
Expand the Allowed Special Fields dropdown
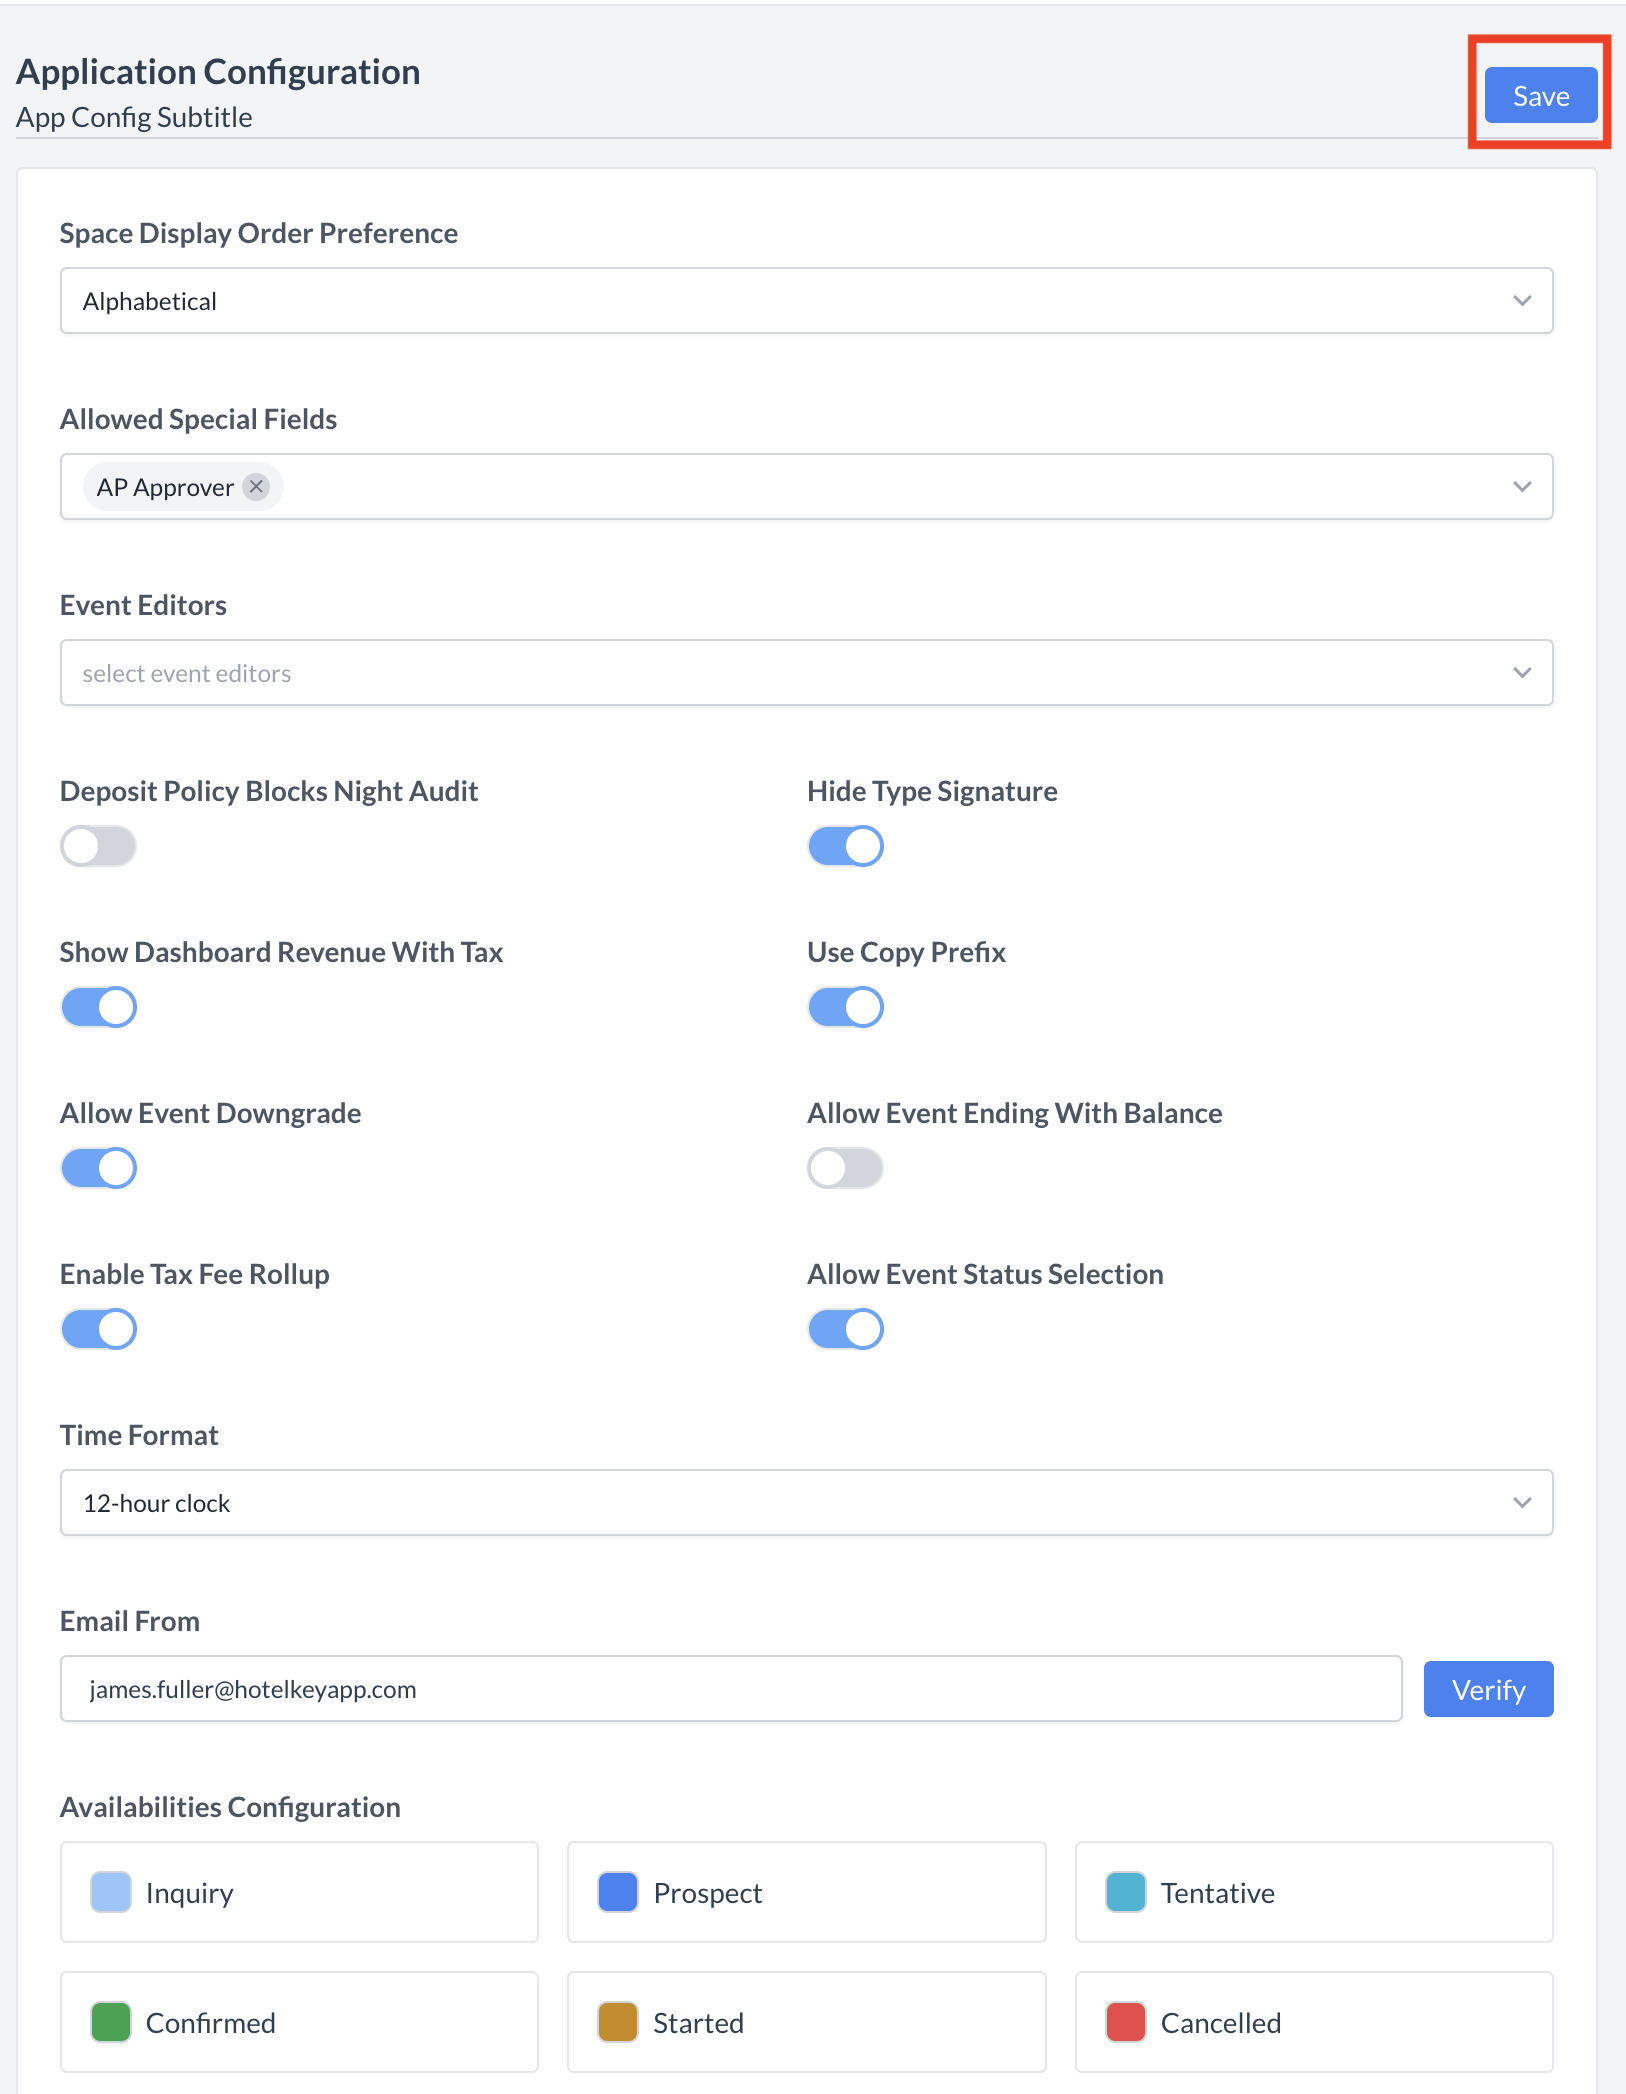tap(1521, 487)
